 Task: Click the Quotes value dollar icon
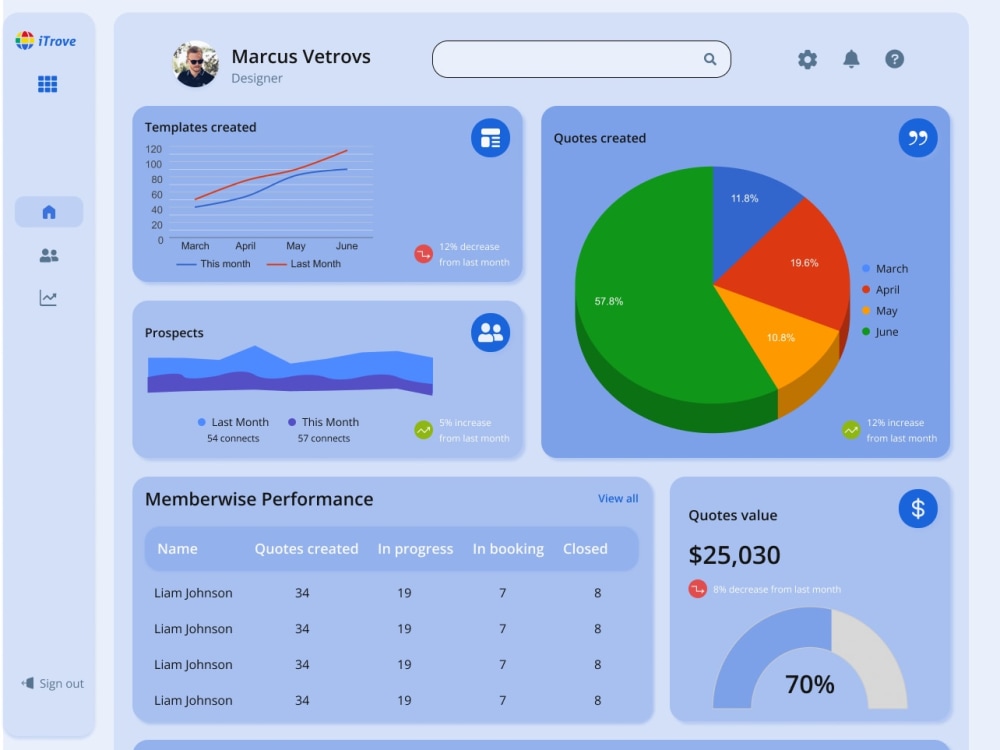[x=918, y=508]
